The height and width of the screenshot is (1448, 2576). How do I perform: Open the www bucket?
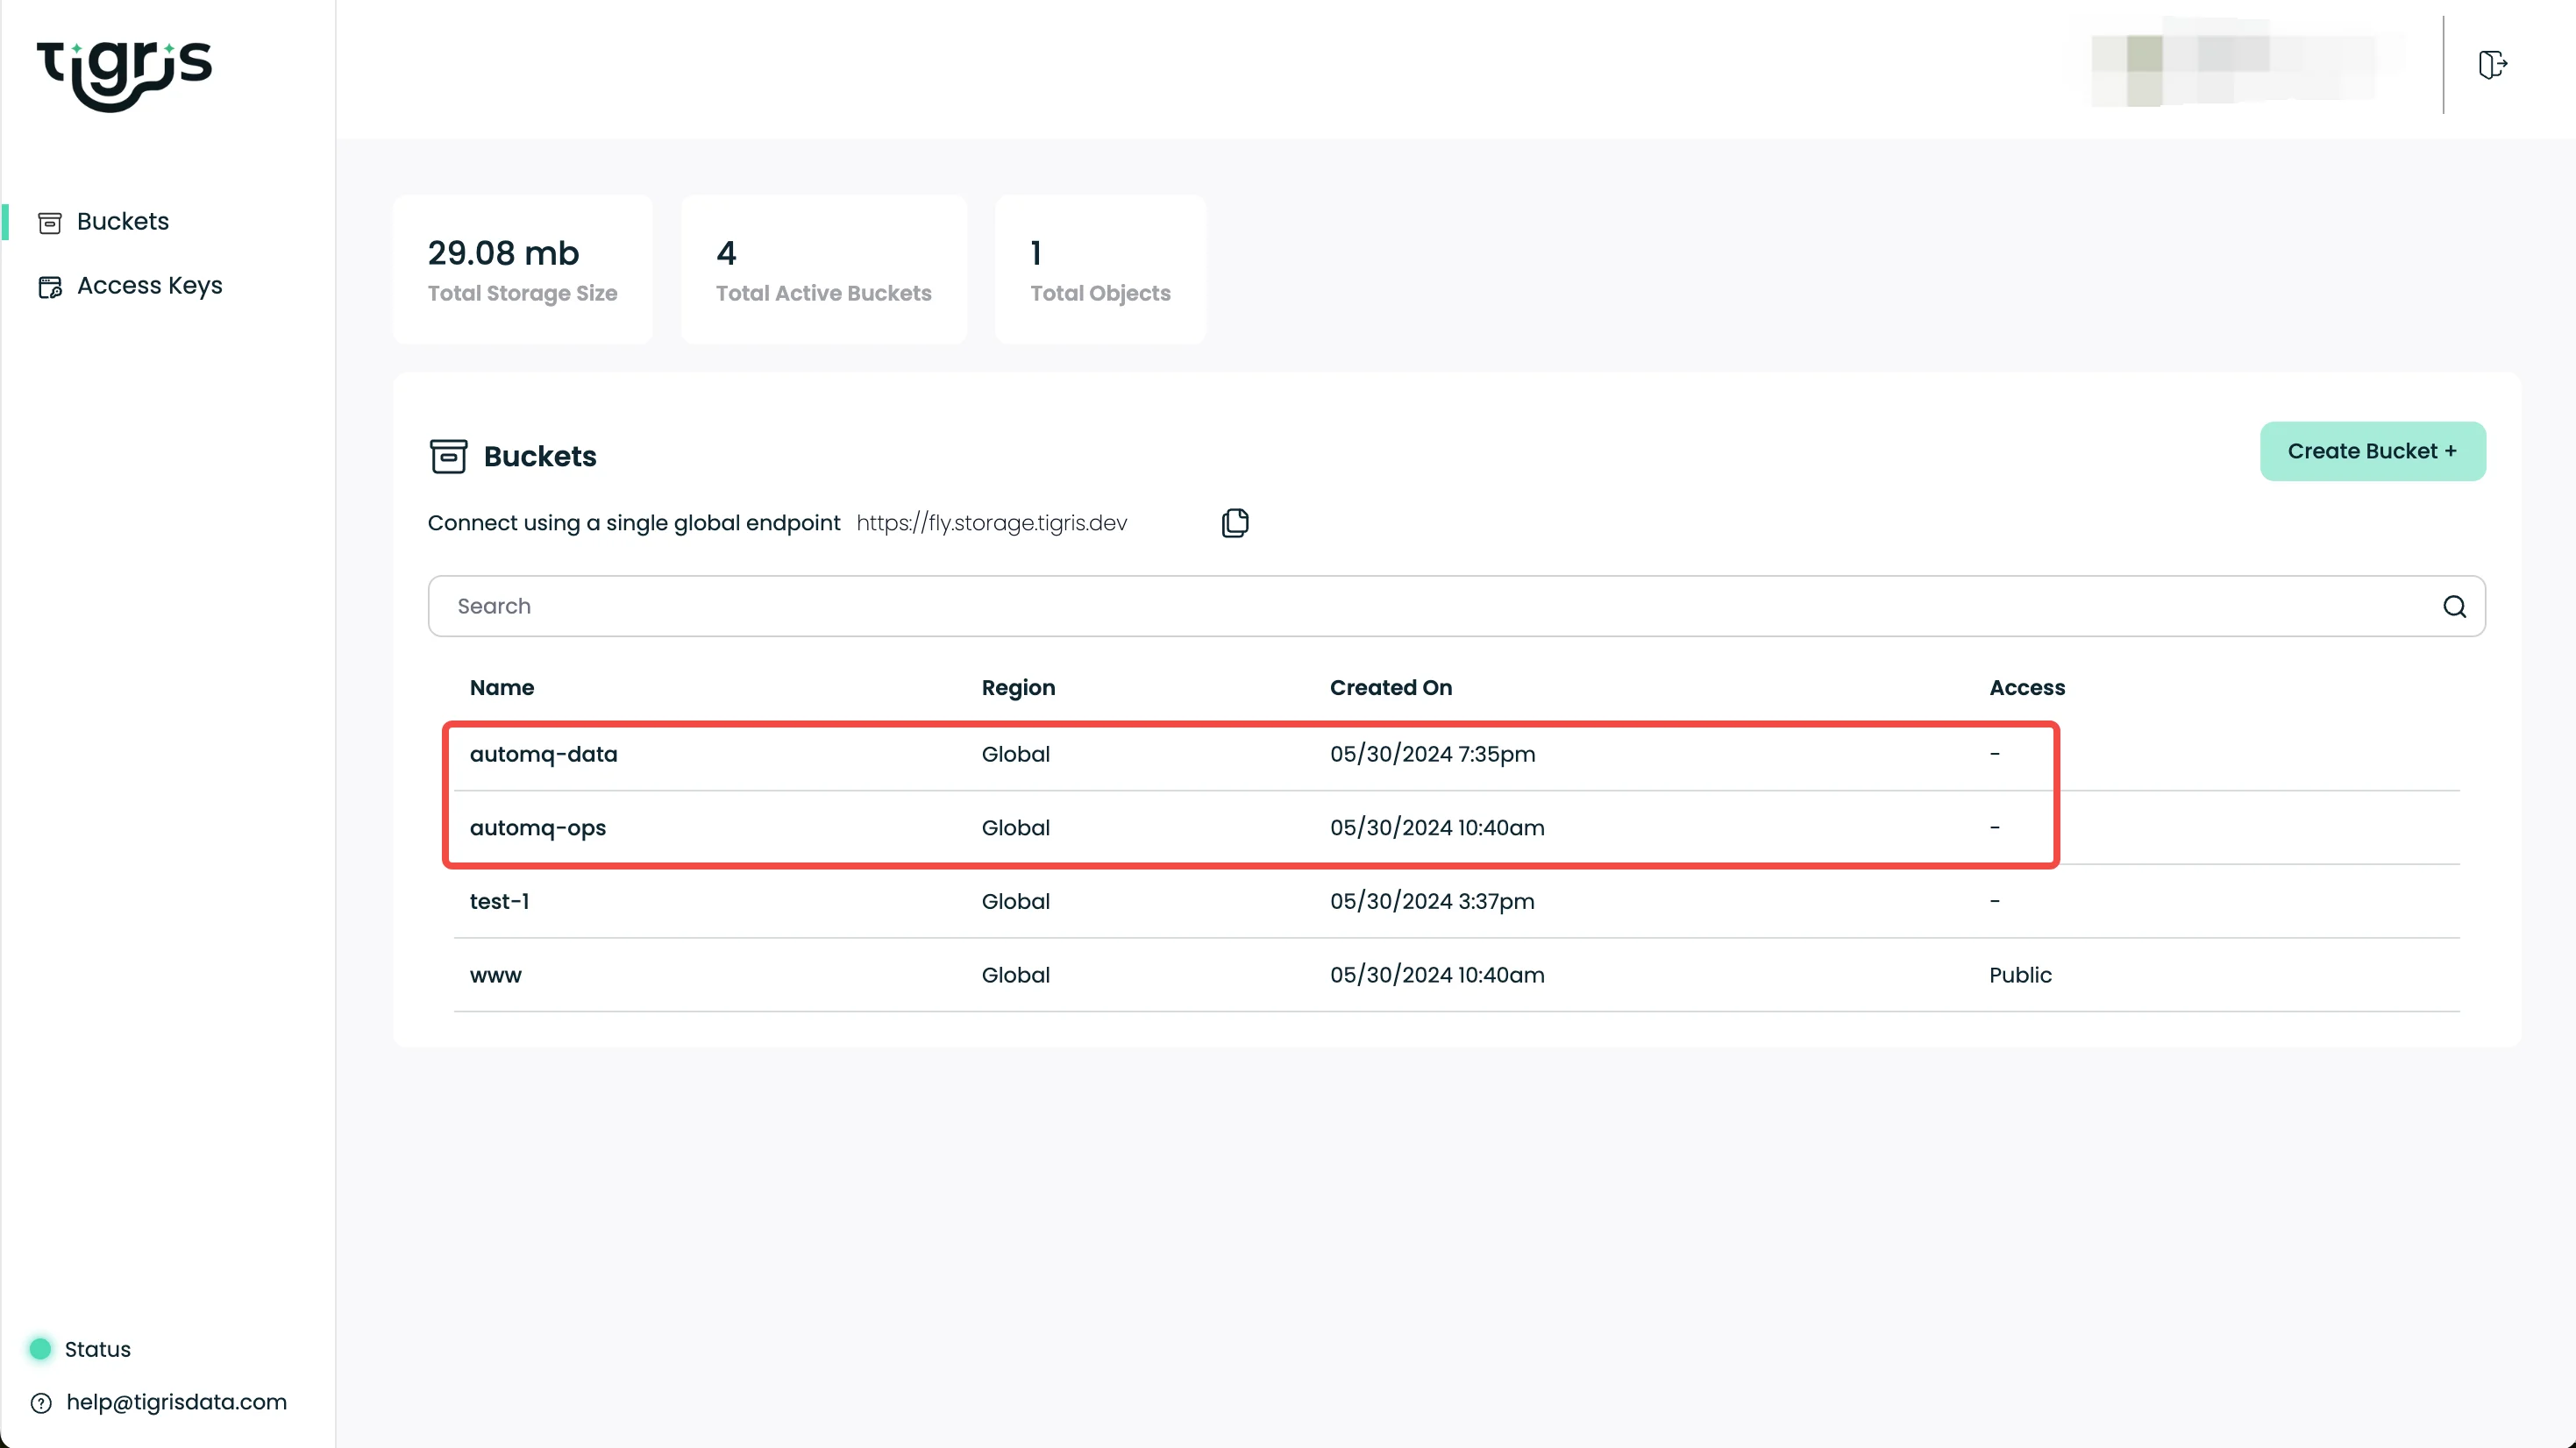point(495,975)
